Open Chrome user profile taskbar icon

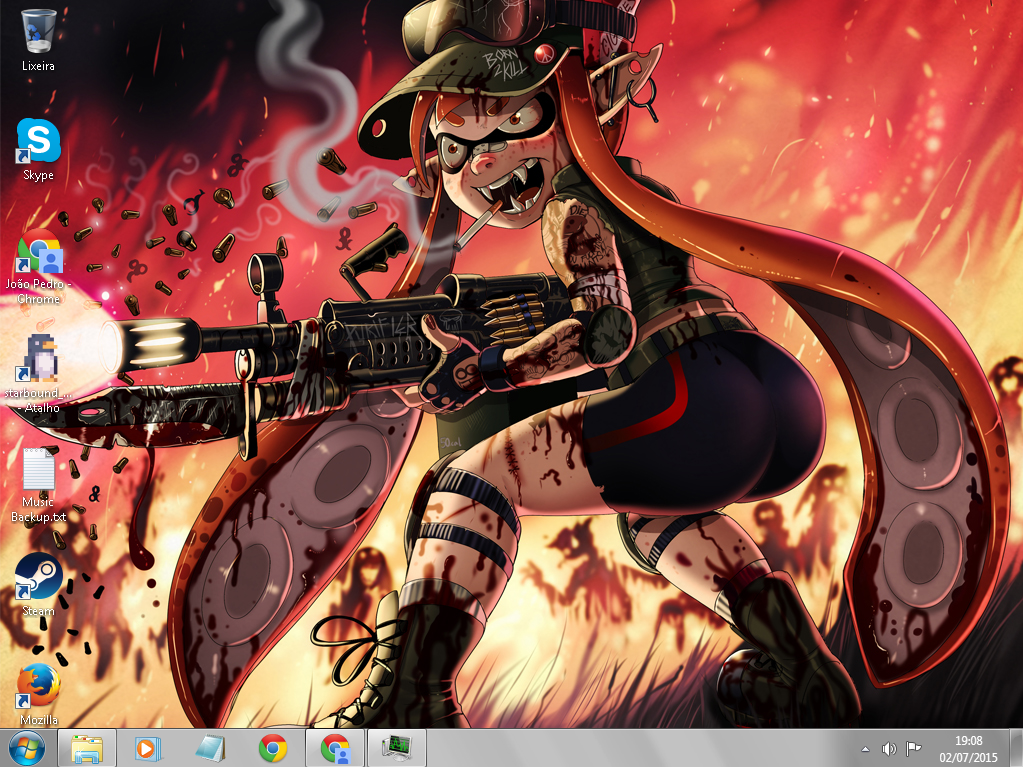(x=335, y=748)
